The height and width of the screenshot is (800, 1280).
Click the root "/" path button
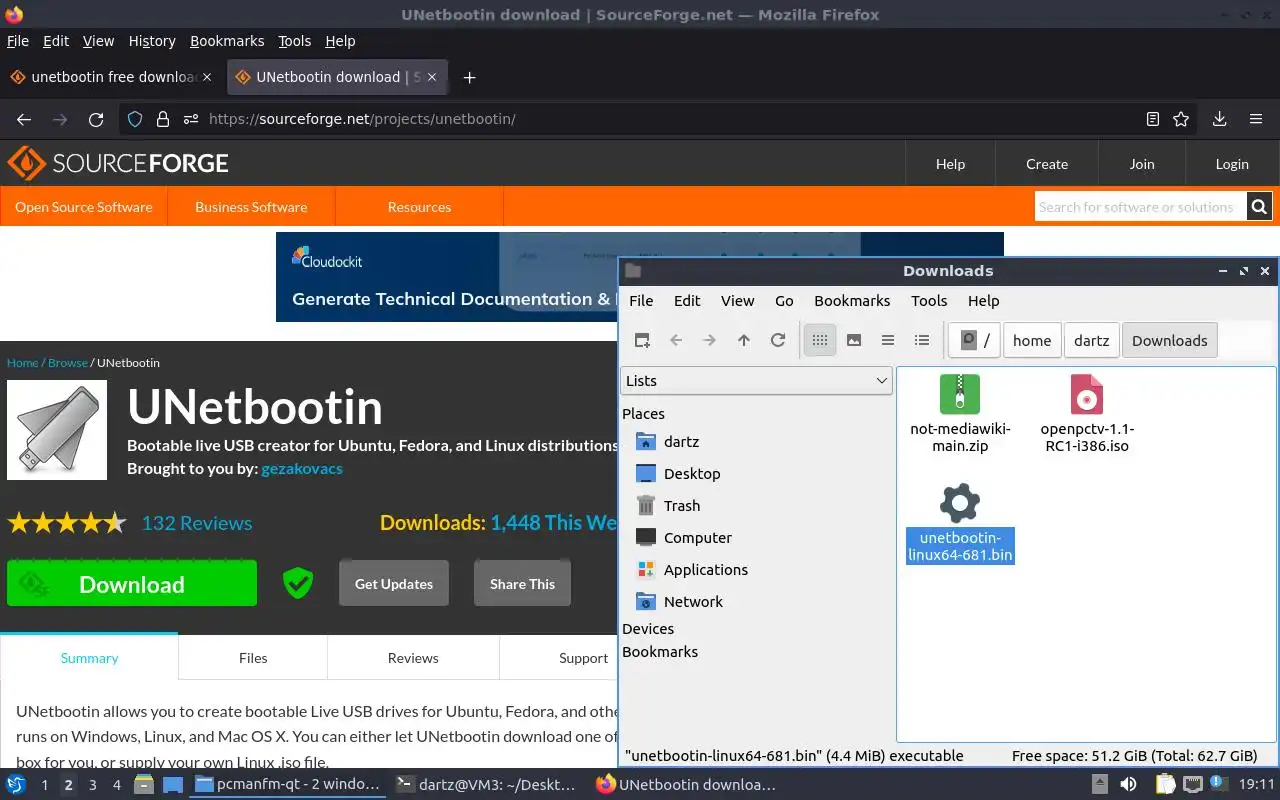(x=974, y=340)
